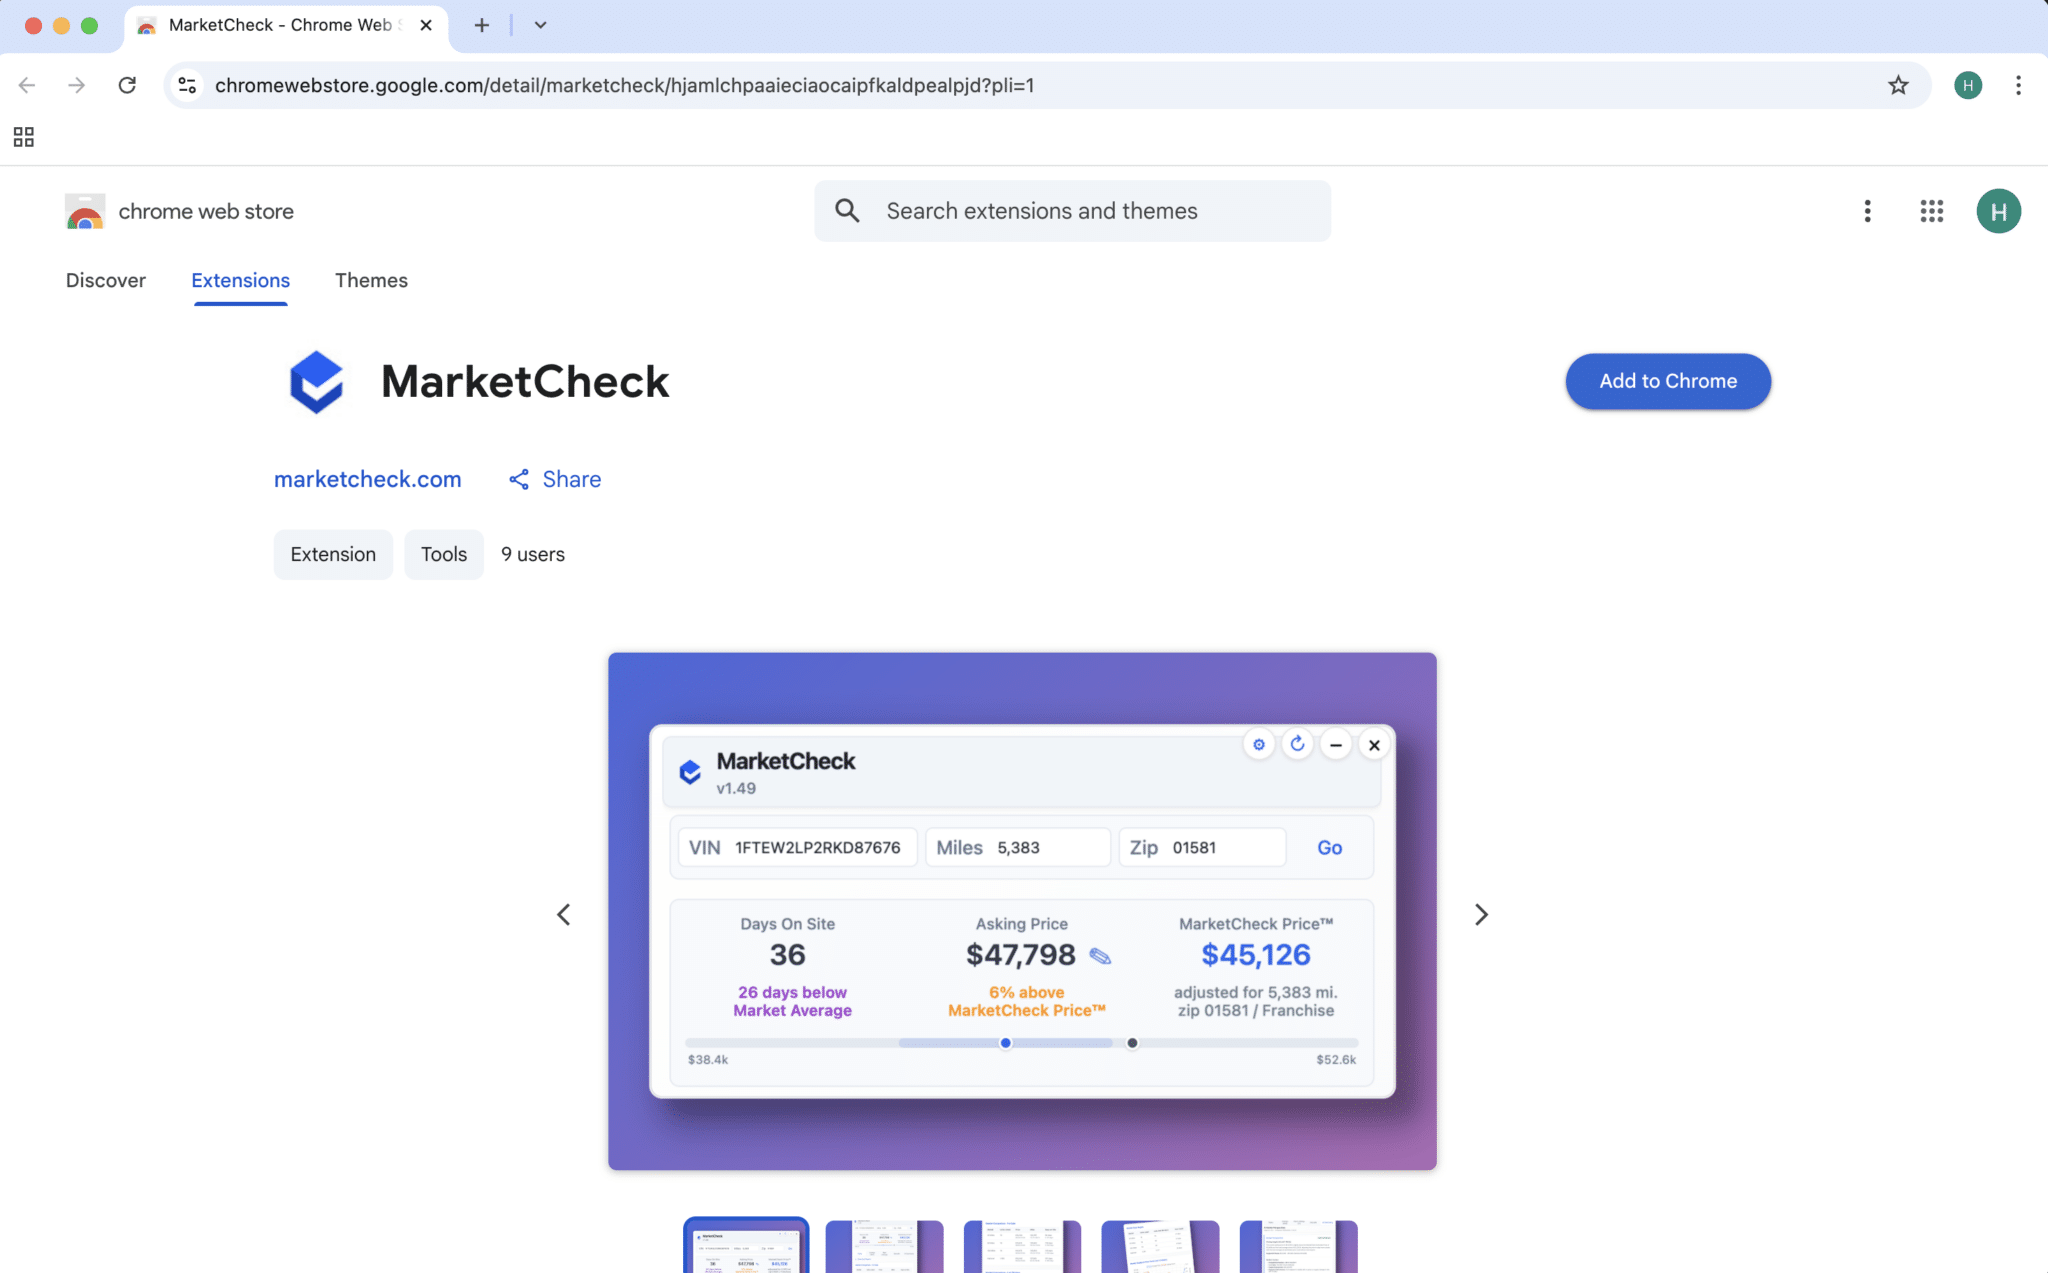2048x1273 pixels.
Task: Click the browser reload icon
Action: coord(127,85)
